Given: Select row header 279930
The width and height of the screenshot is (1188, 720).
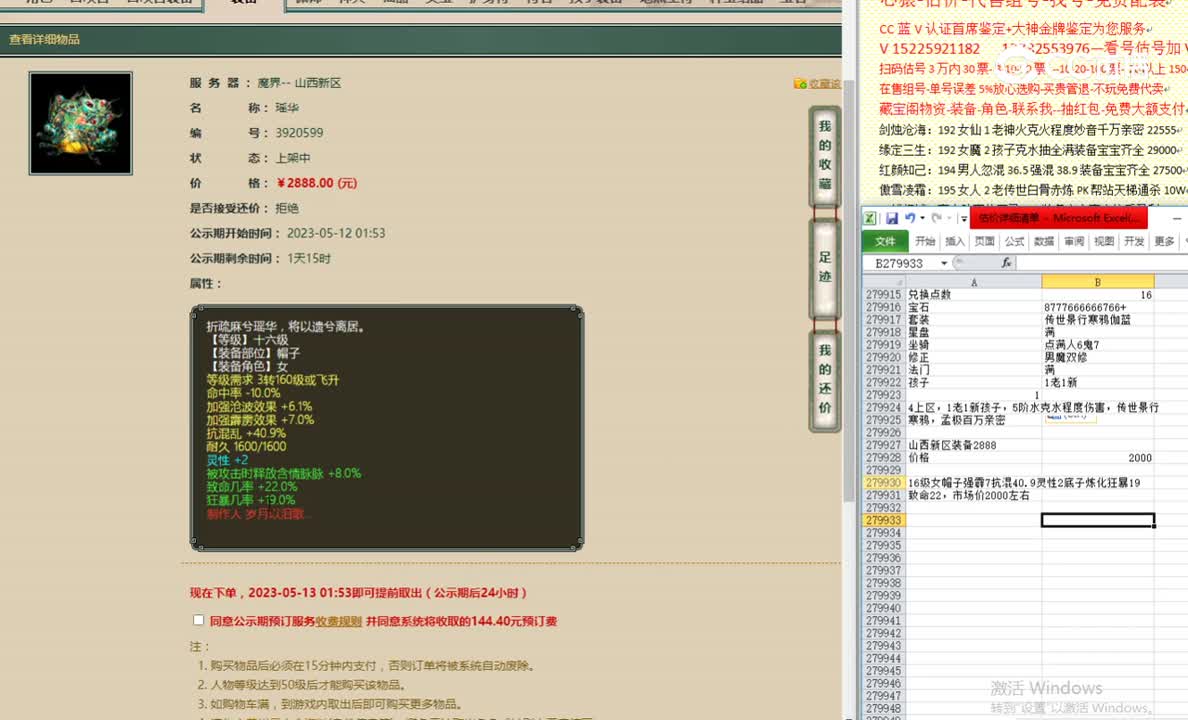Looking at the screenshot, I should (883, 483).
